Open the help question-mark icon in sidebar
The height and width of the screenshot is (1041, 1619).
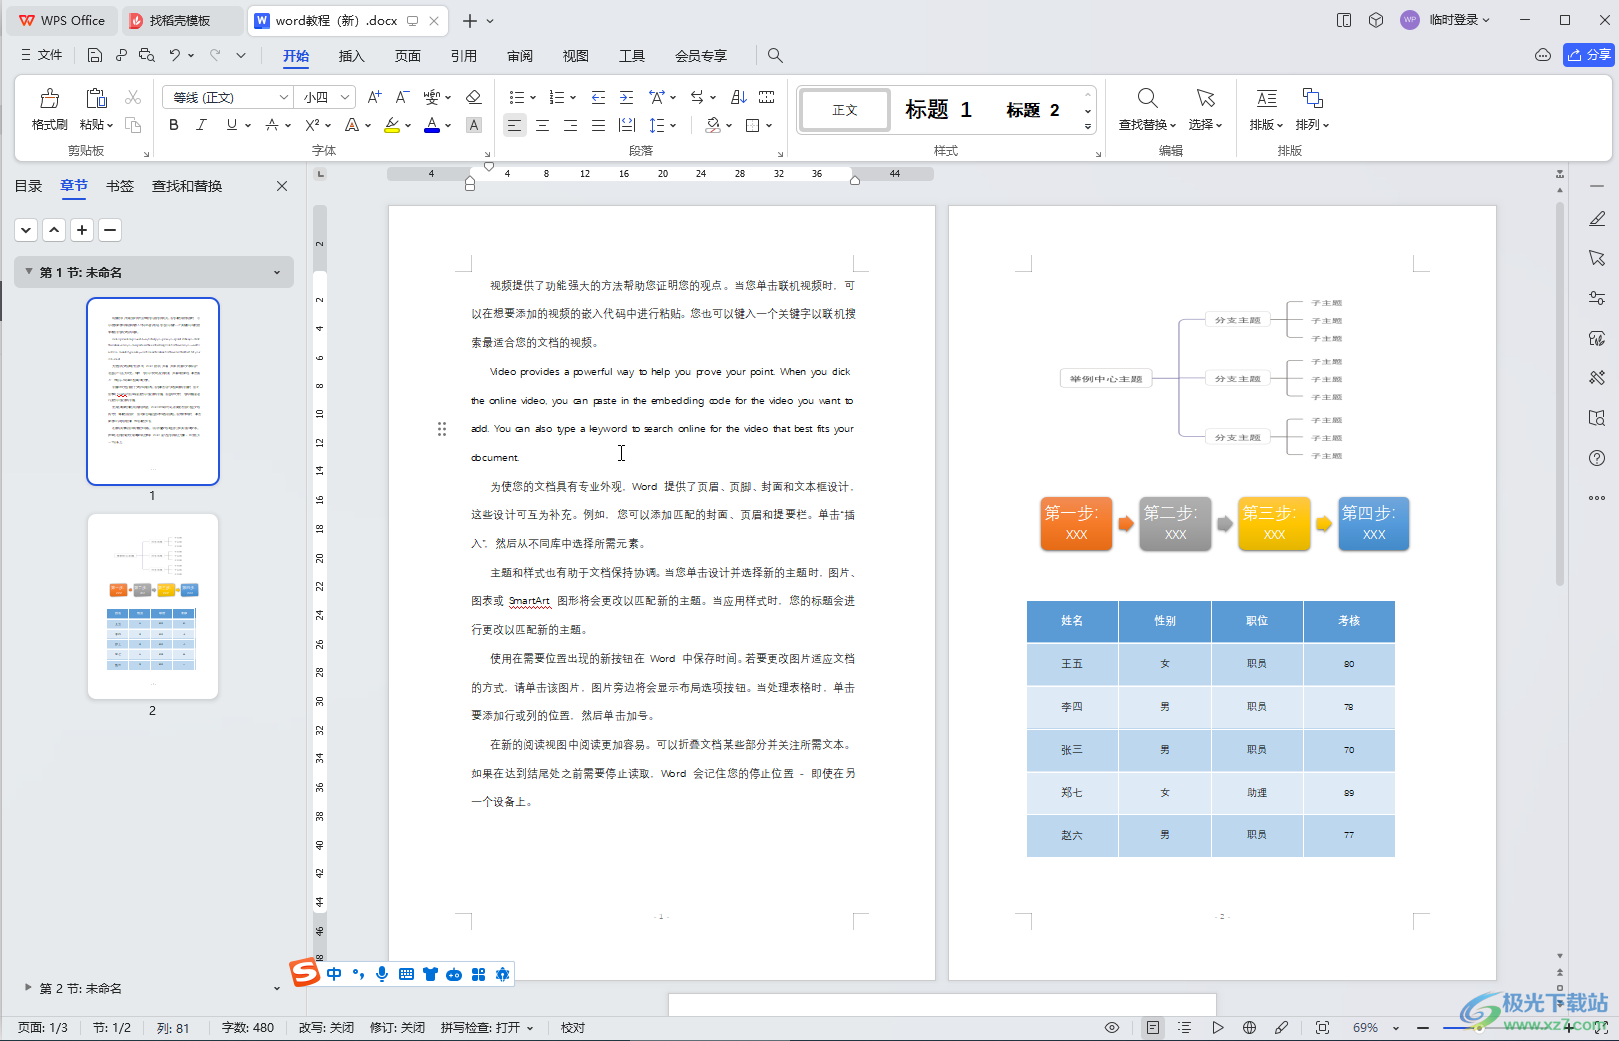1597,458
